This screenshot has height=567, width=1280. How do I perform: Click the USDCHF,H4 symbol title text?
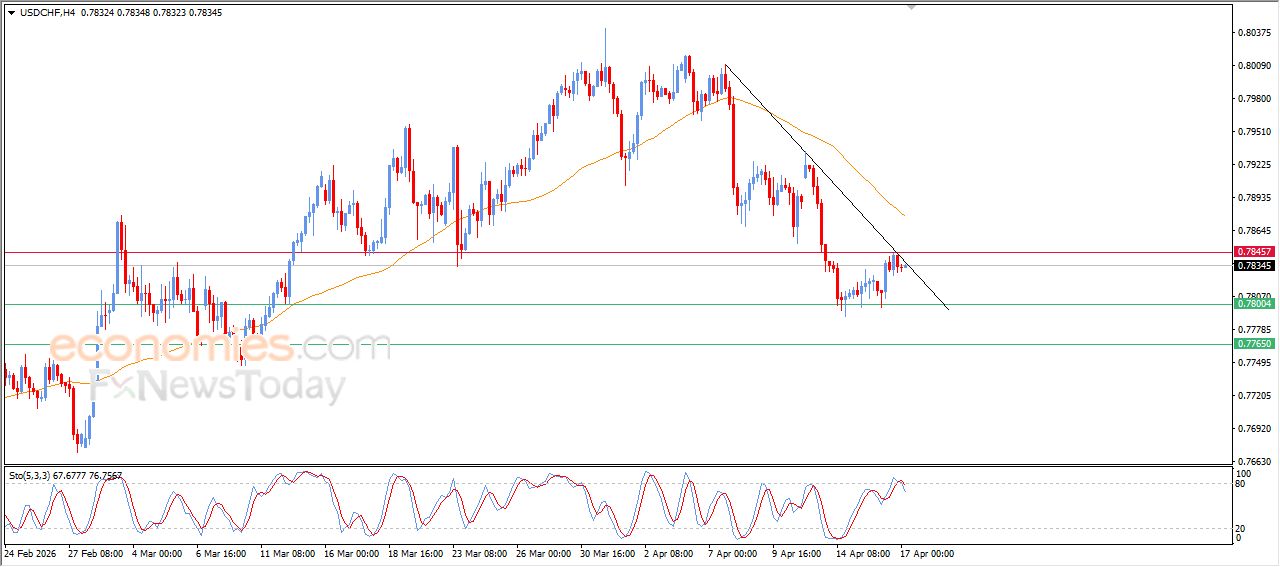(48, 12)
